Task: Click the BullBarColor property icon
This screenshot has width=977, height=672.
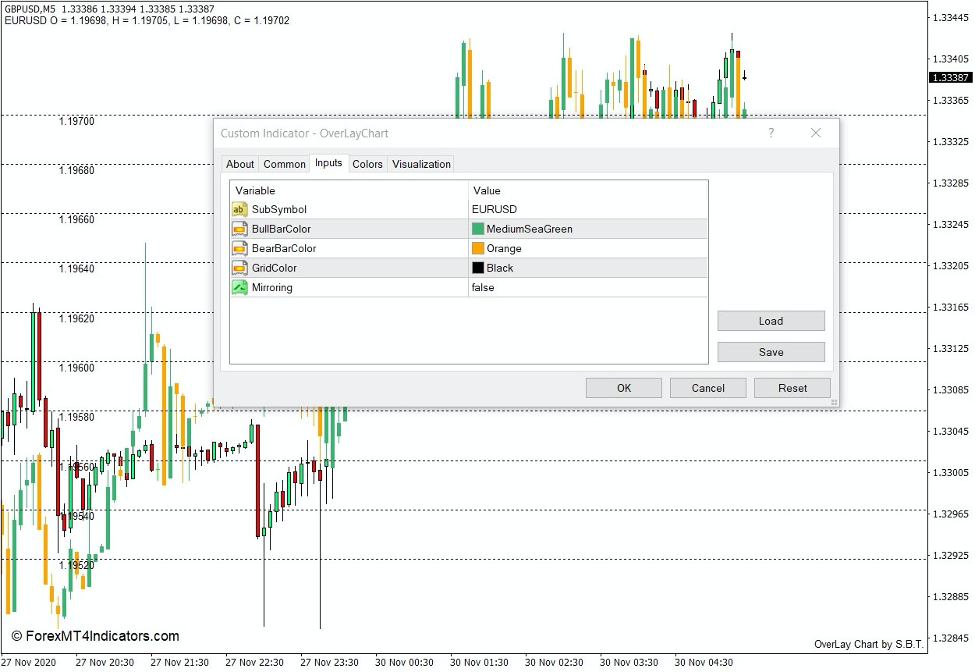Action: tap(237, 229)
